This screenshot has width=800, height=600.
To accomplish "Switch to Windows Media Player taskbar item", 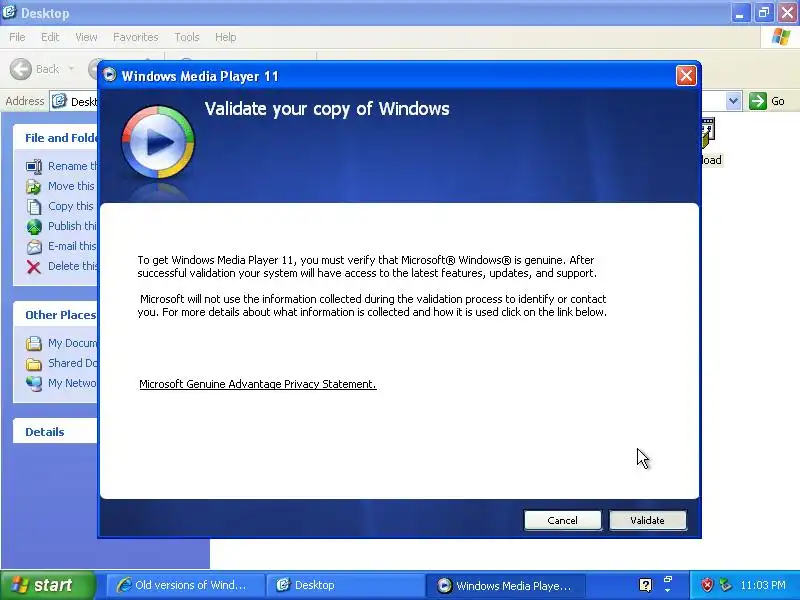I will (505, 585).
